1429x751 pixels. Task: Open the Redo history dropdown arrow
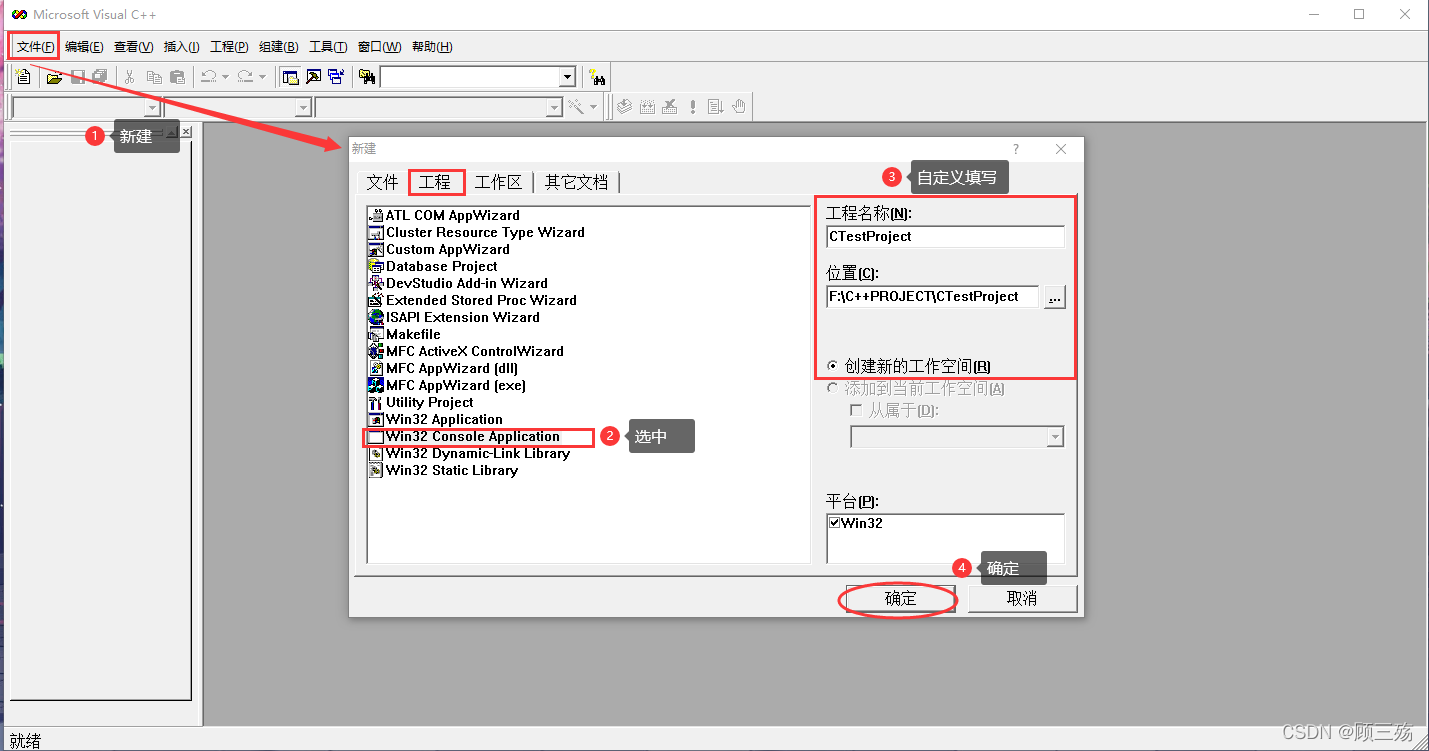pyautogui.click(x=262, y=77)
